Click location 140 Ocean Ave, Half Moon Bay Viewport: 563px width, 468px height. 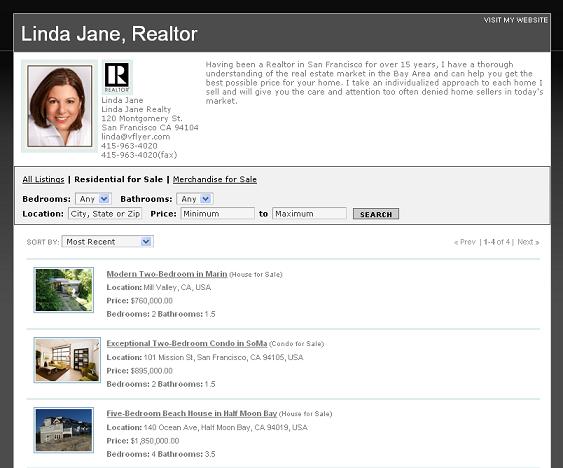point(225,427)
